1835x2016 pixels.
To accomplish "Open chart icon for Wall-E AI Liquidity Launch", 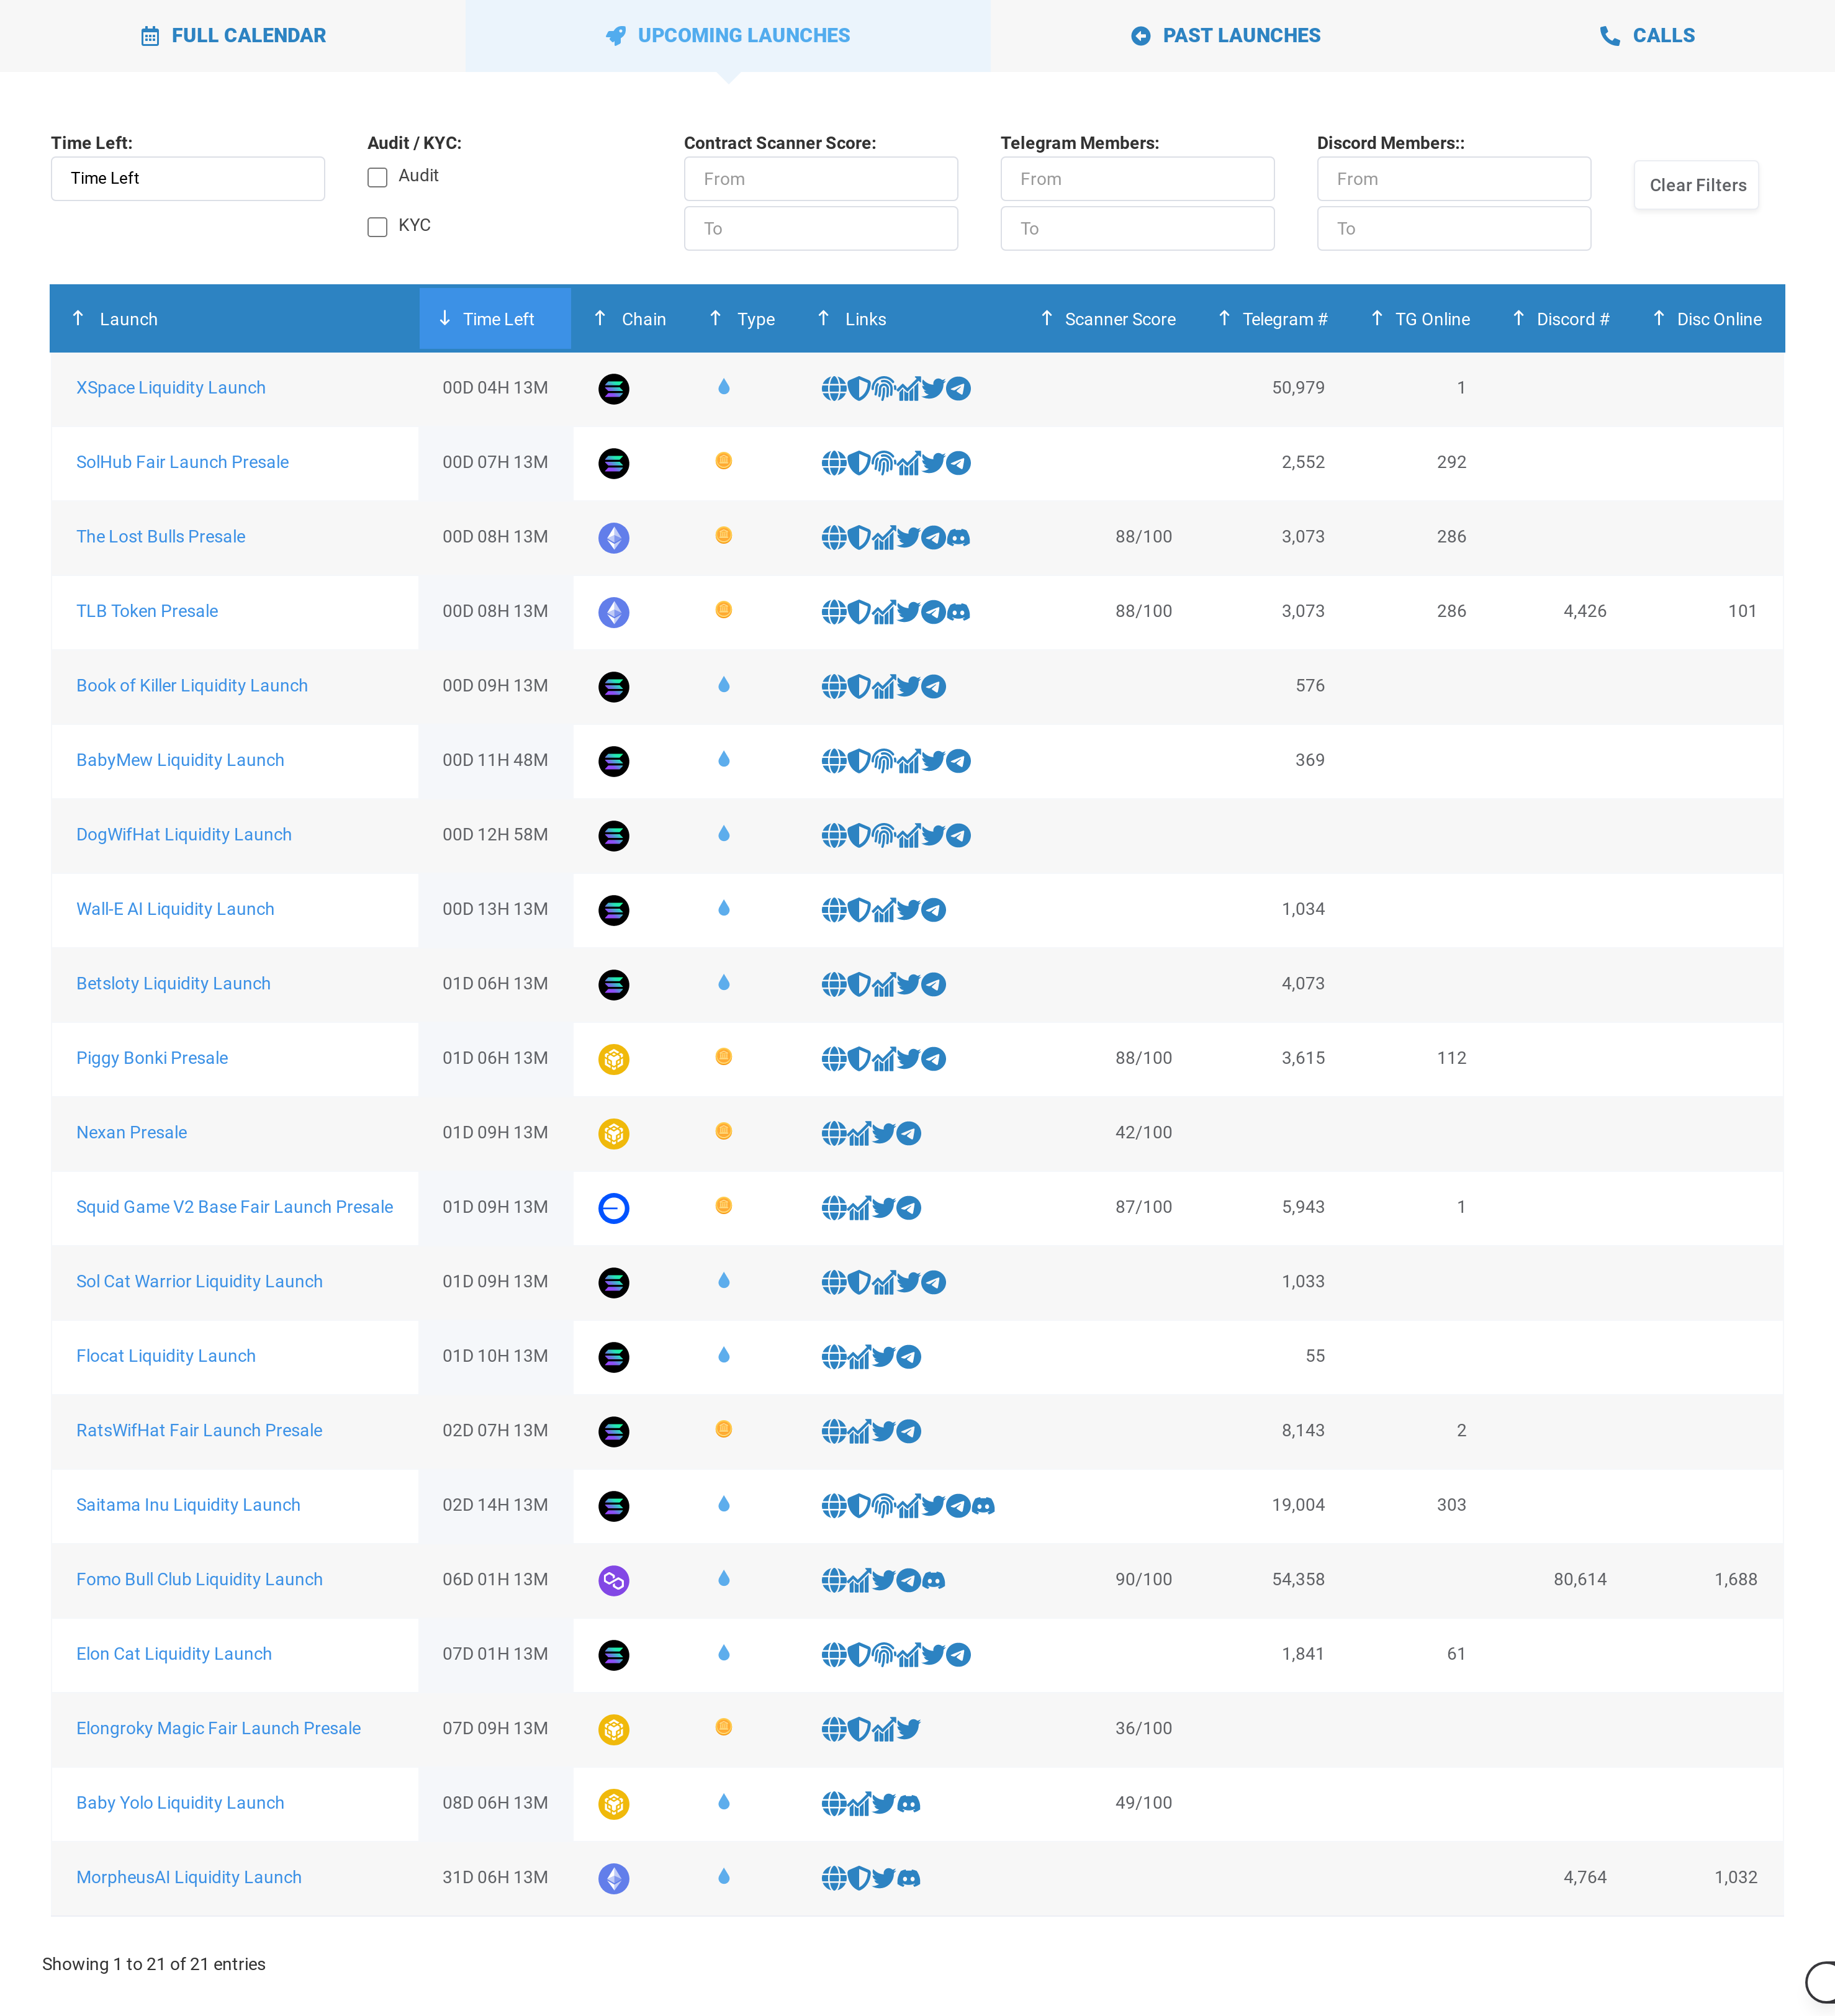I will click(x=883, y=910).
